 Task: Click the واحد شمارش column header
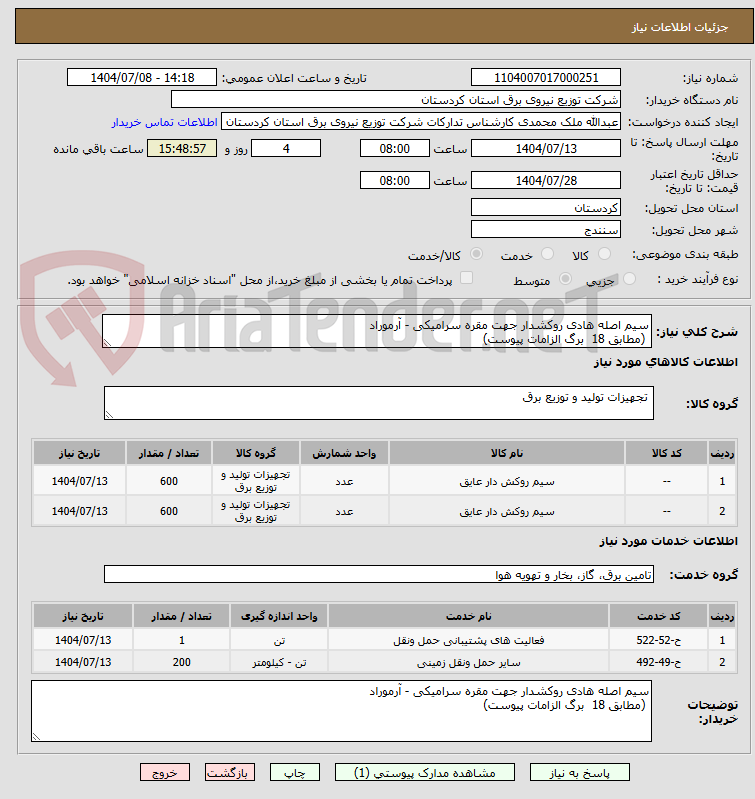point(344,453)
